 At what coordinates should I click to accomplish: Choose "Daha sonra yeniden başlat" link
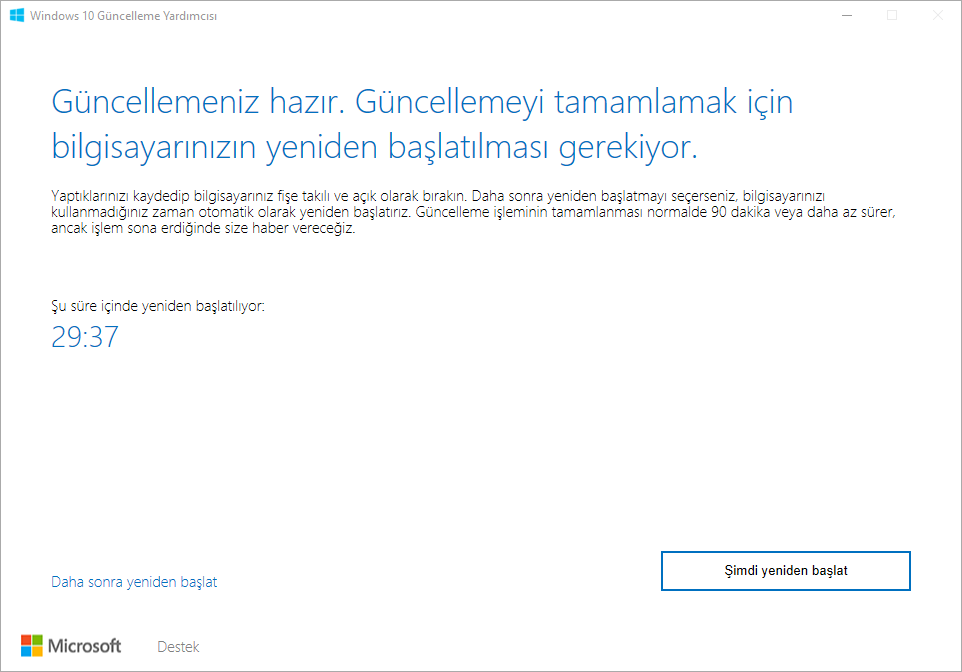click(x=134, y=582)
